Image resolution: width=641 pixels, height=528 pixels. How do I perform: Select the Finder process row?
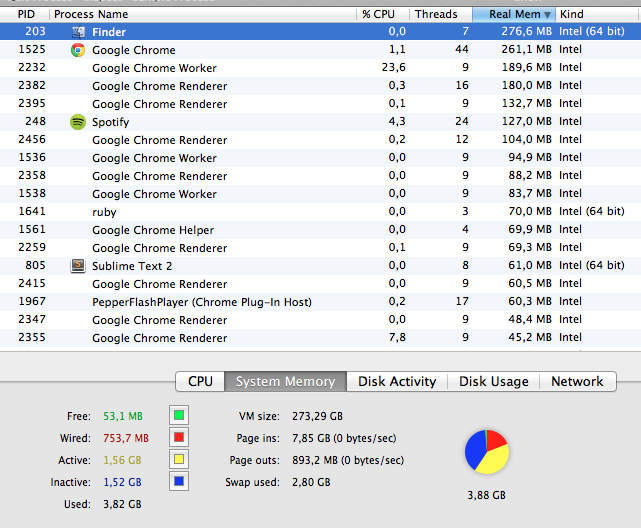tap(320, 31)
